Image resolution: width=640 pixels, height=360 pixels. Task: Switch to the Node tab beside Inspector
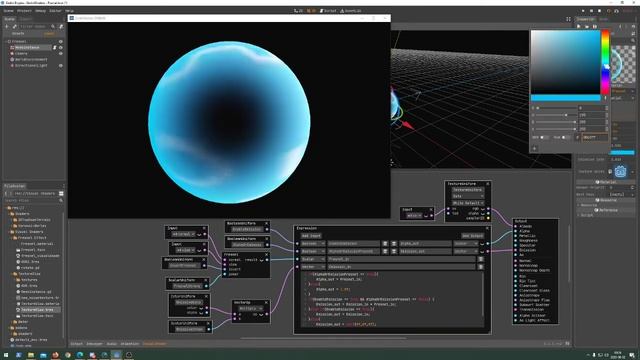pyautogui.click(x=604, y=19)
